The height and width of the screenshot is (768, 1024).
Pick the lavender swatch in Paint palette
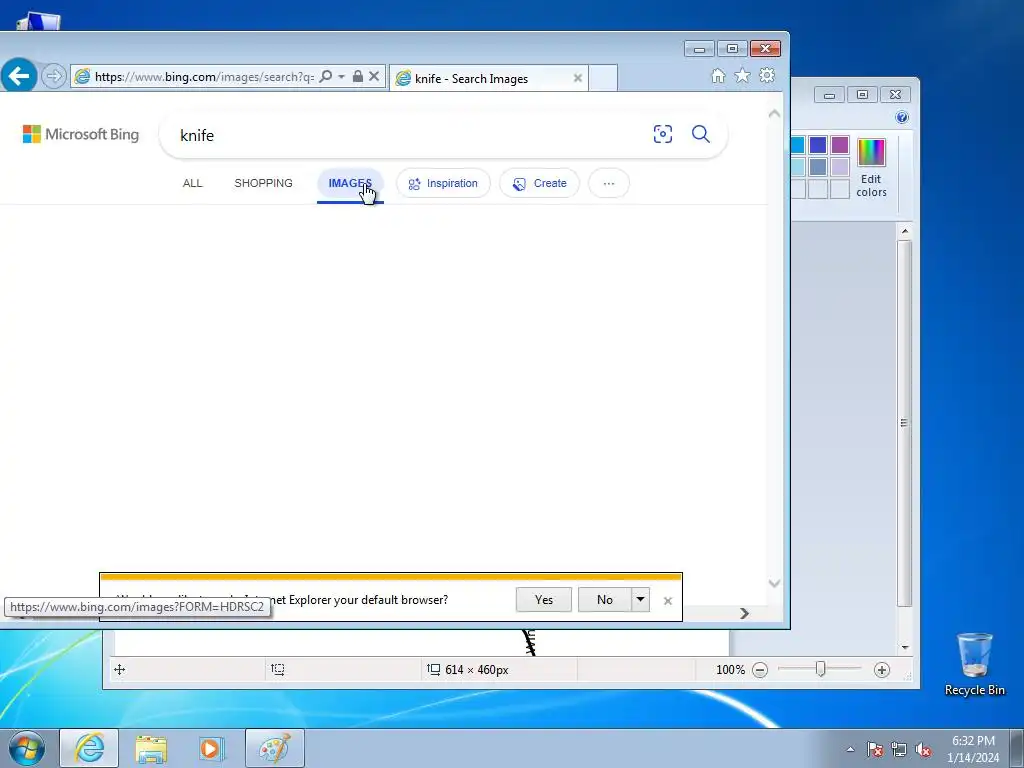(840, 167)
